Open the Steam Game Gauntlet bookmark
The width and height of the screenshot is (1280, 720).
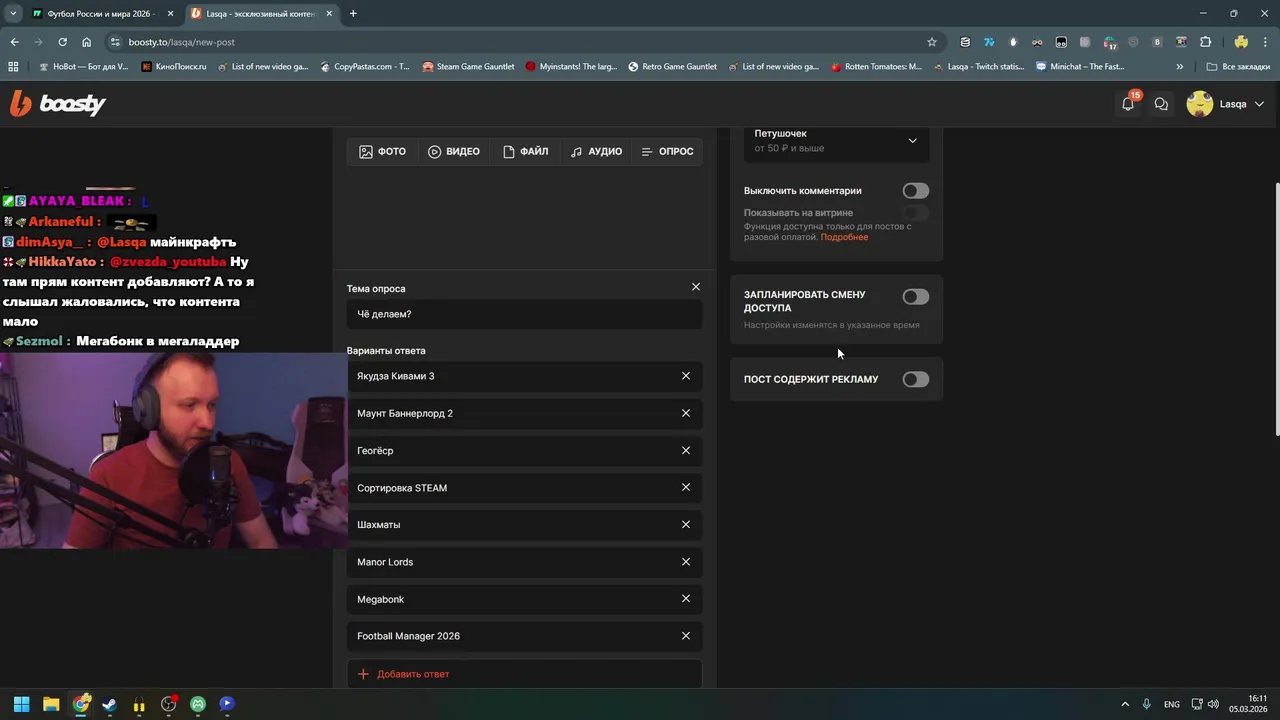468,67
